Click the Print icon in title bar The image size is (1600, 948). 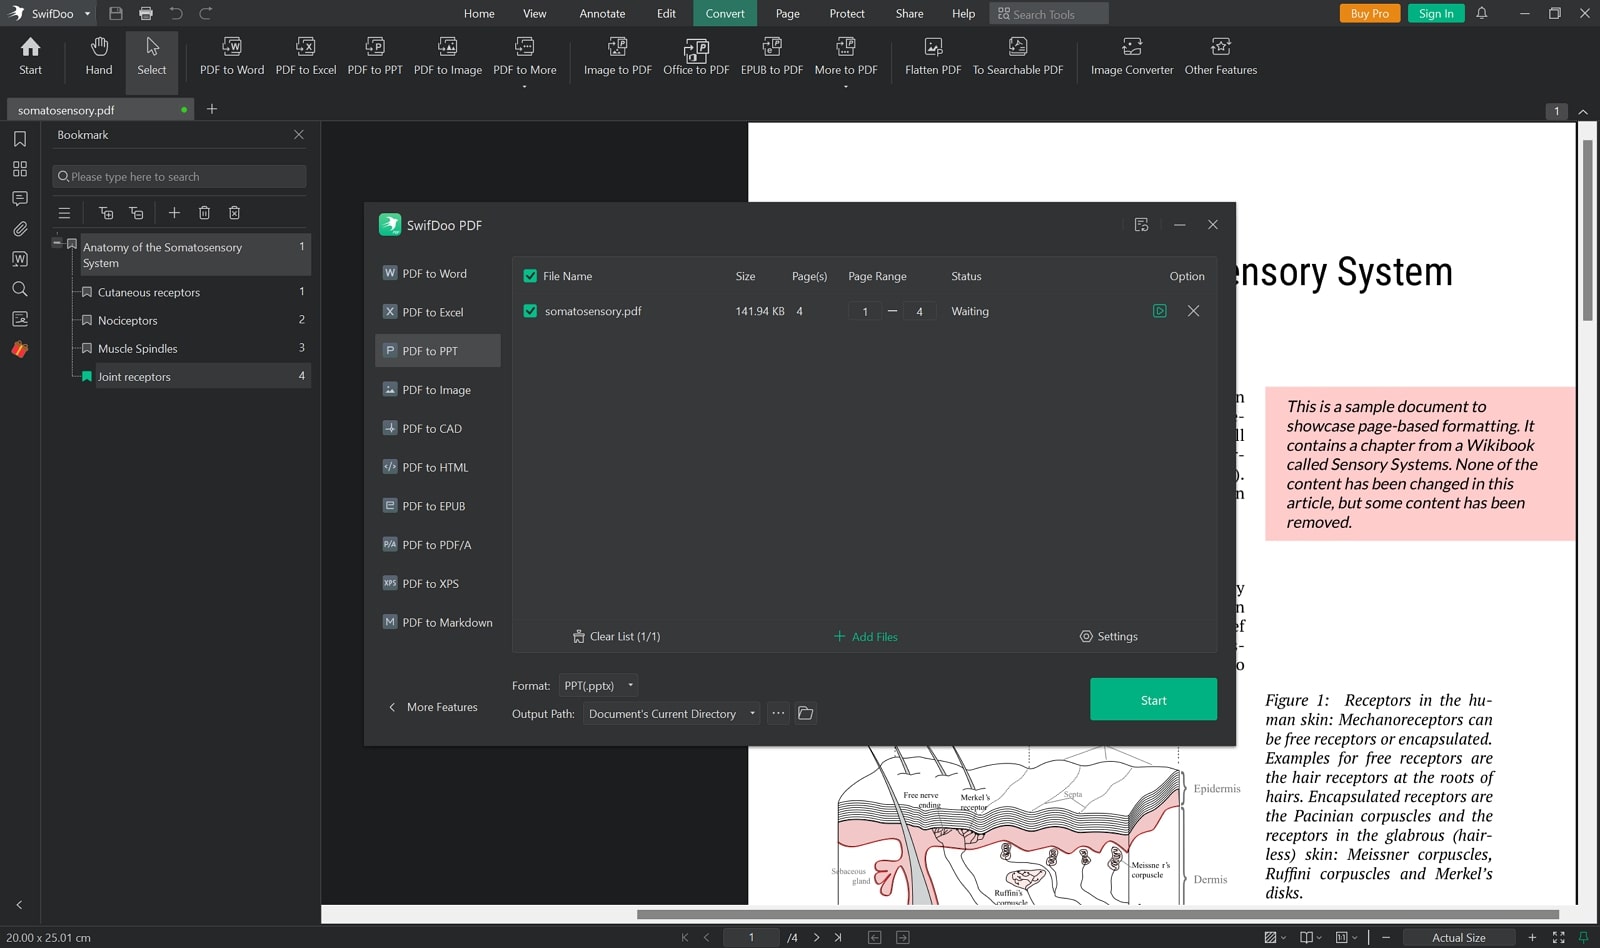[146, 13]
